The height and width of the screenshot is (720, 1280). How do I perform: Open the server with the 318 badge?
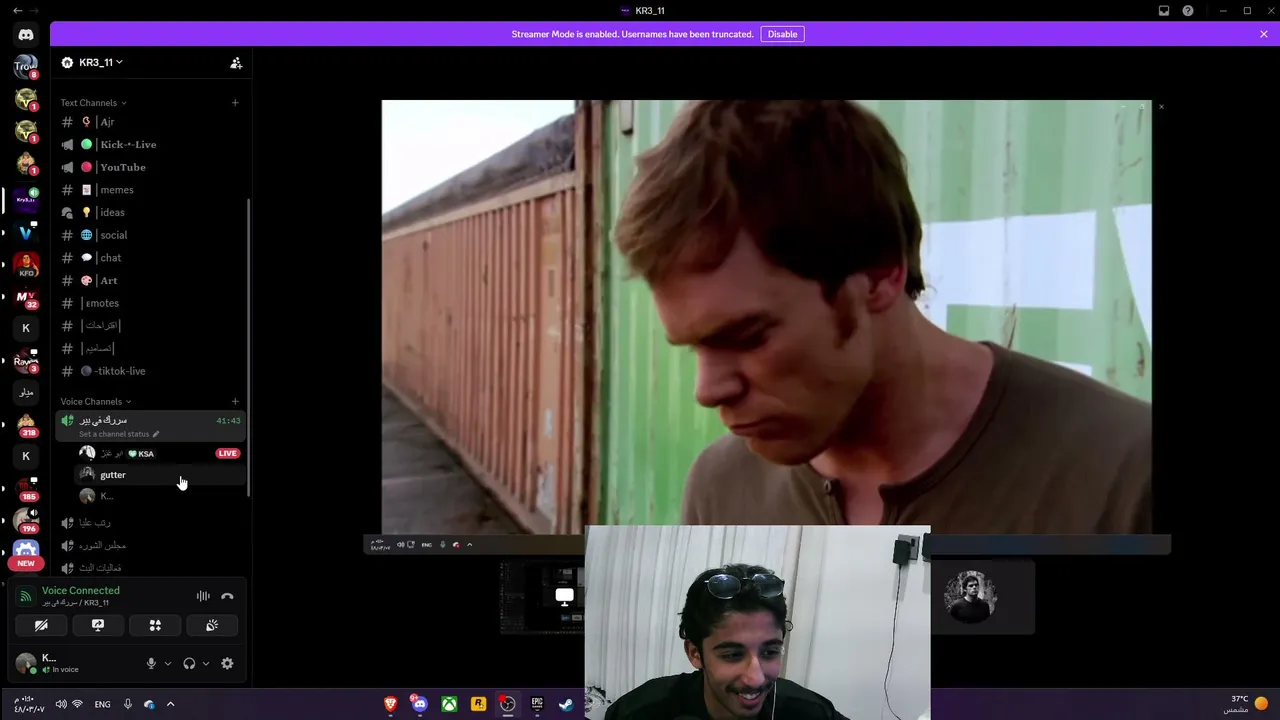[26, 424]
